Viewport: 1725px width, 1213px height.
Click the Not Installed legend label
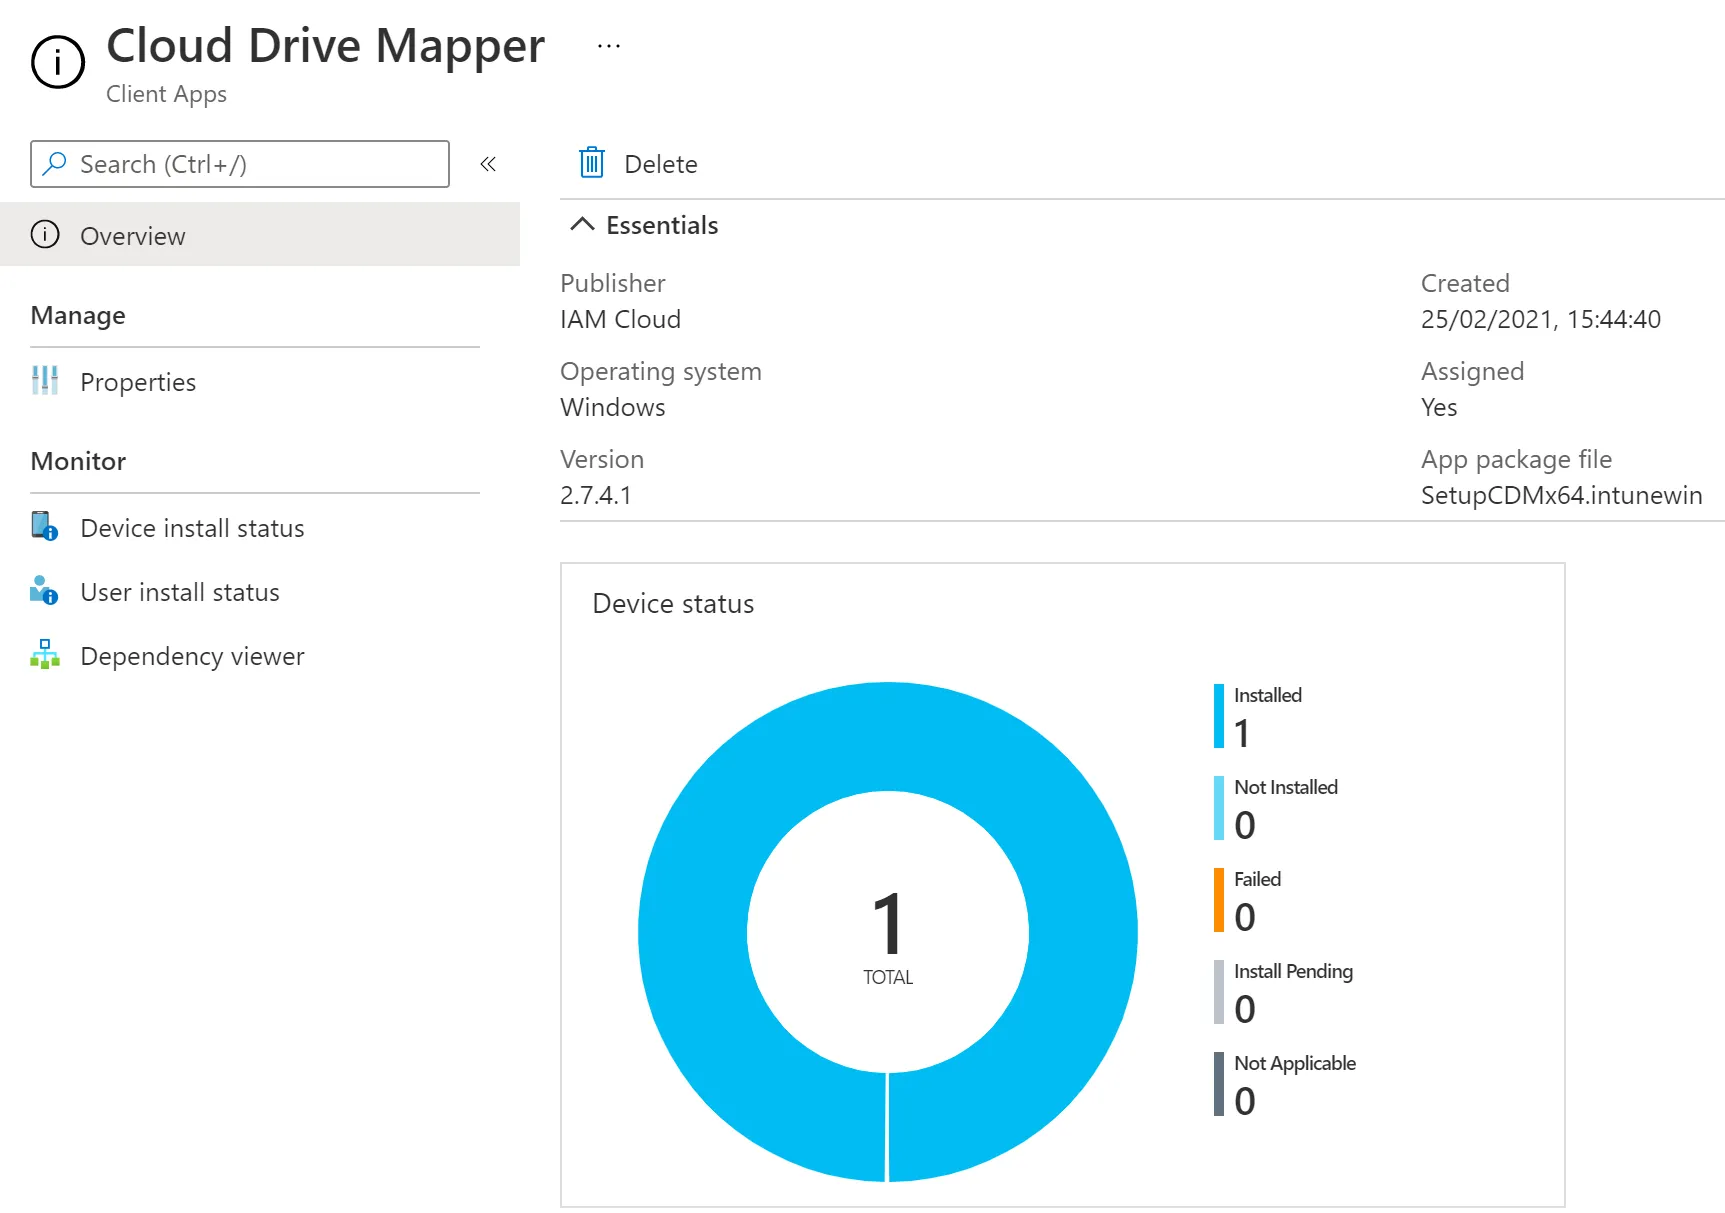1285,787
